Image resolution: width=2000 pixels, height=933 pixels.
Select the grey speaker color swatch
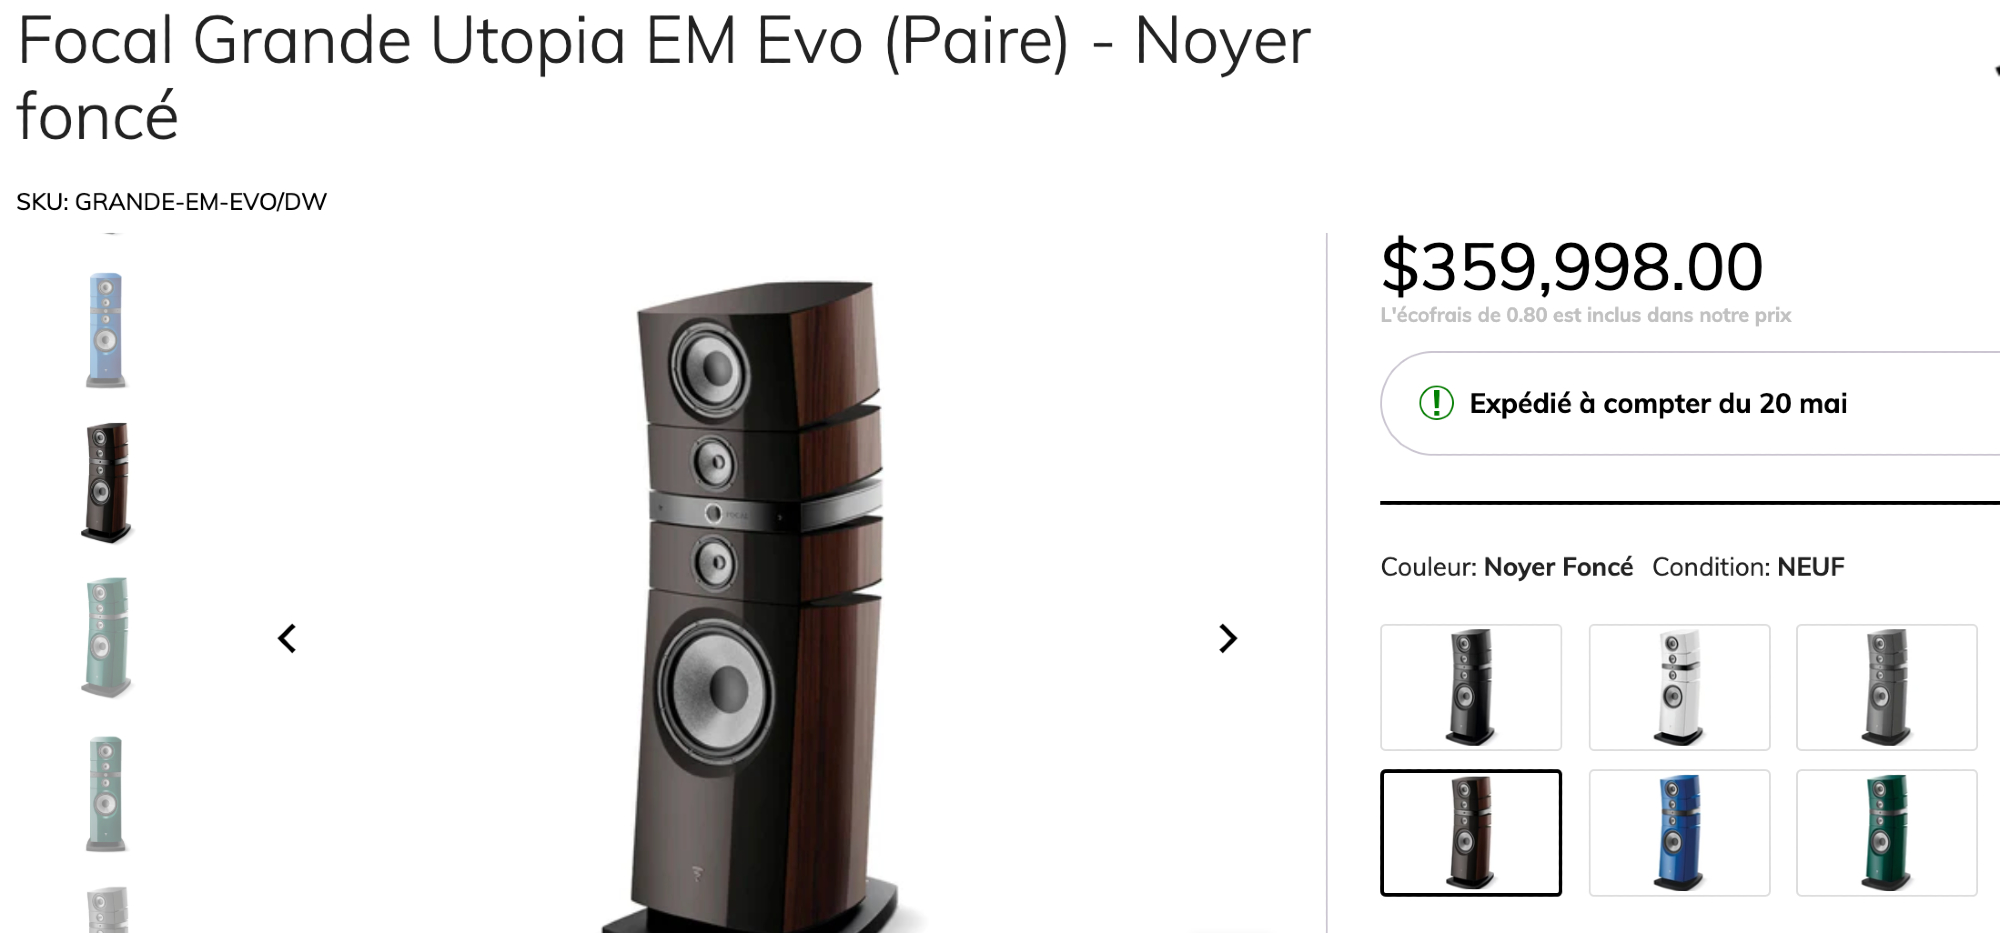pos(1886,687)
